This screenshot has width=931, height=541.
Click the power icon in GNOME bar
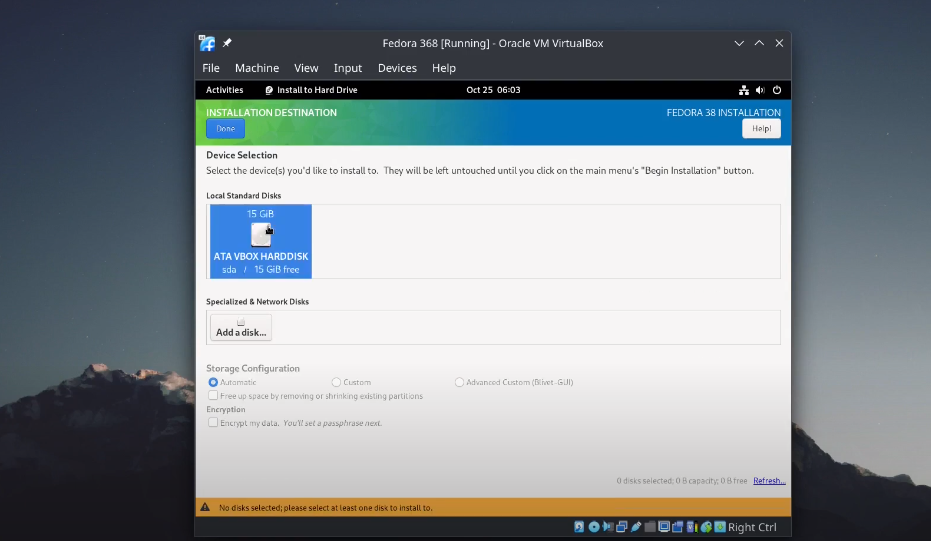pos(777,90)
